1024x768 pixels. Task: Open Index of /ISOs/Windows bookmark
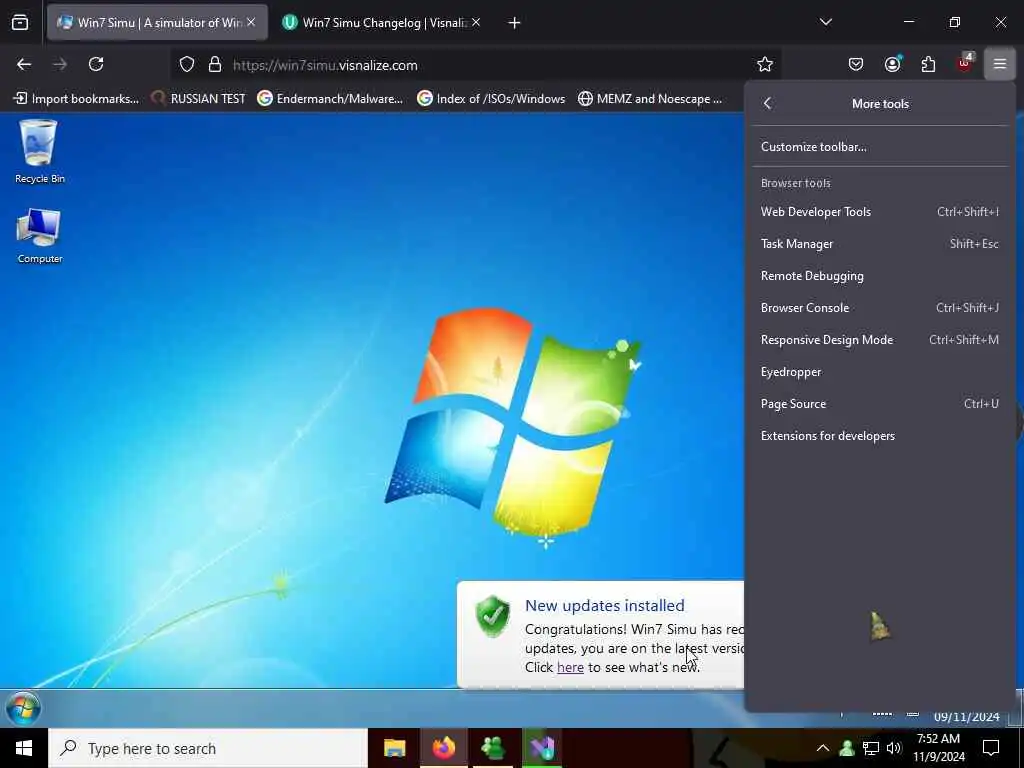pos(491,99)
